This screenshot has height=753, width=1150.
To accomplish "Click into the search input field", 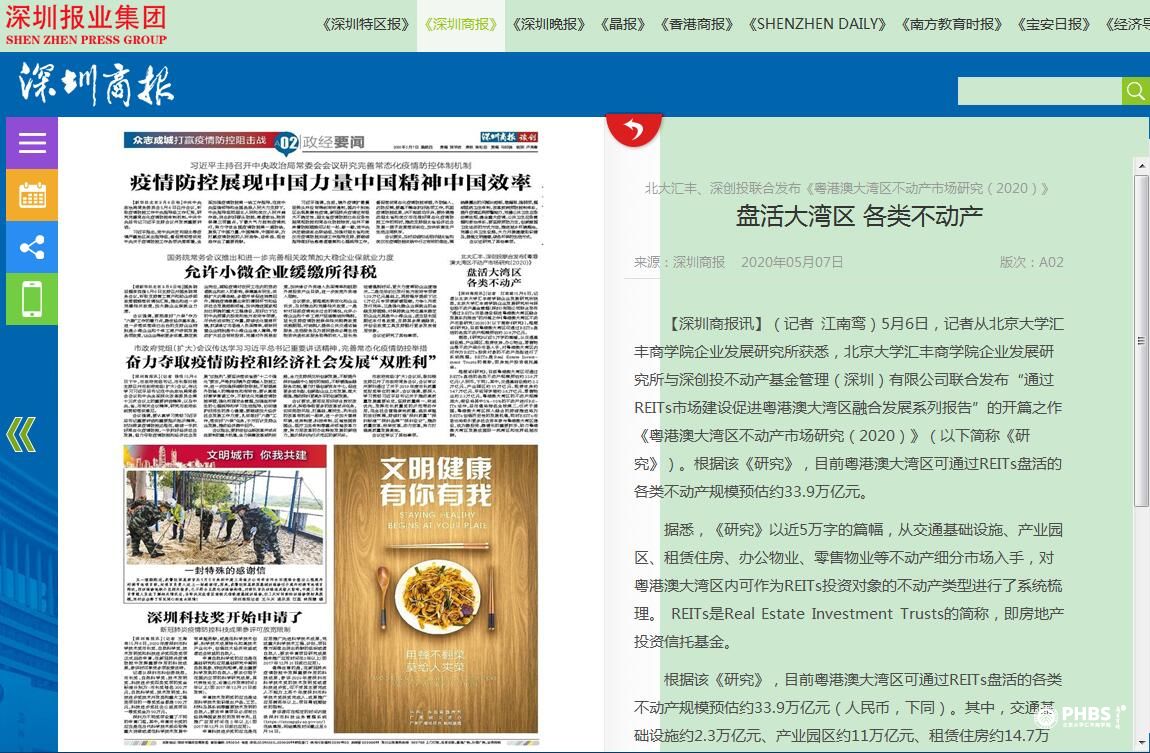I will pos(1039,91).
